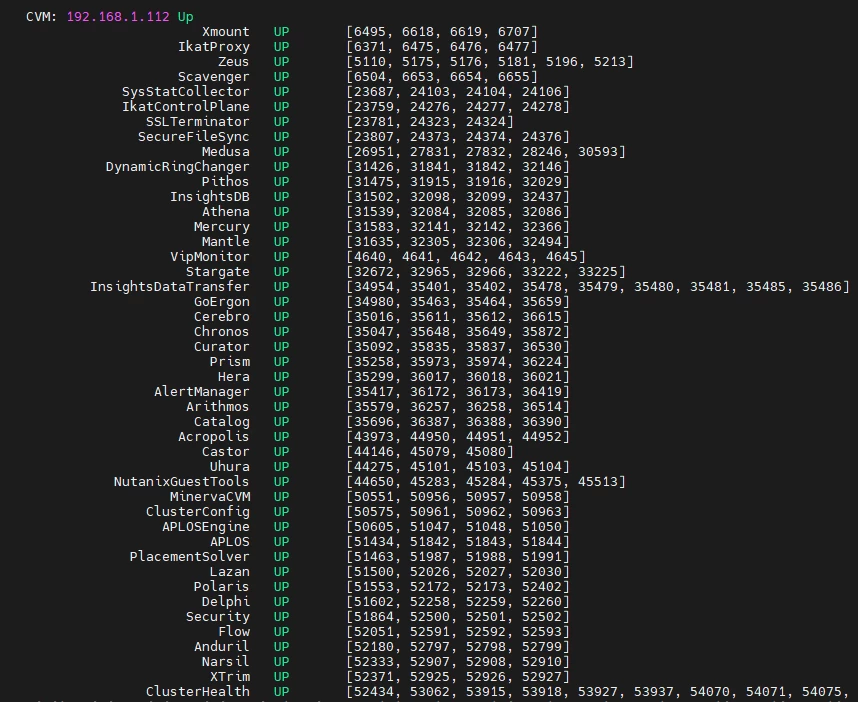Select the Athena service name
The image size is (858, 702).
(x=225, y=212)
